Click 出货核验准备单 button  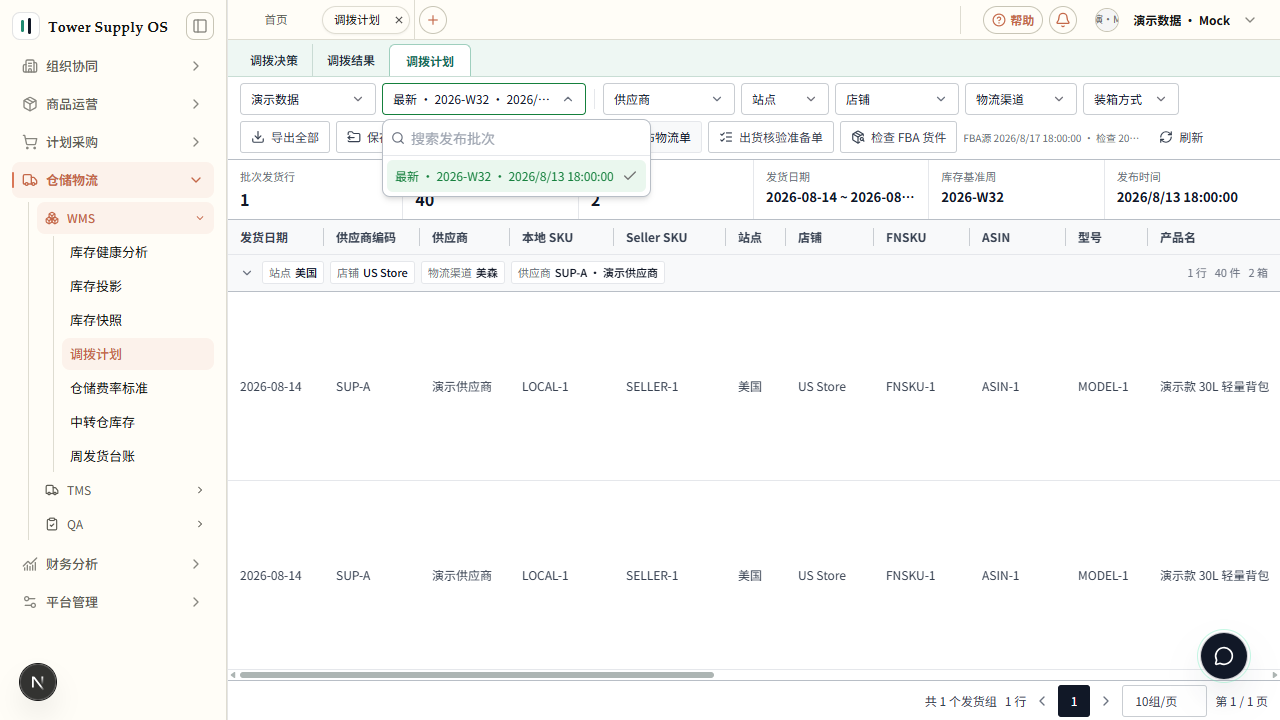[x=771, y=137]
